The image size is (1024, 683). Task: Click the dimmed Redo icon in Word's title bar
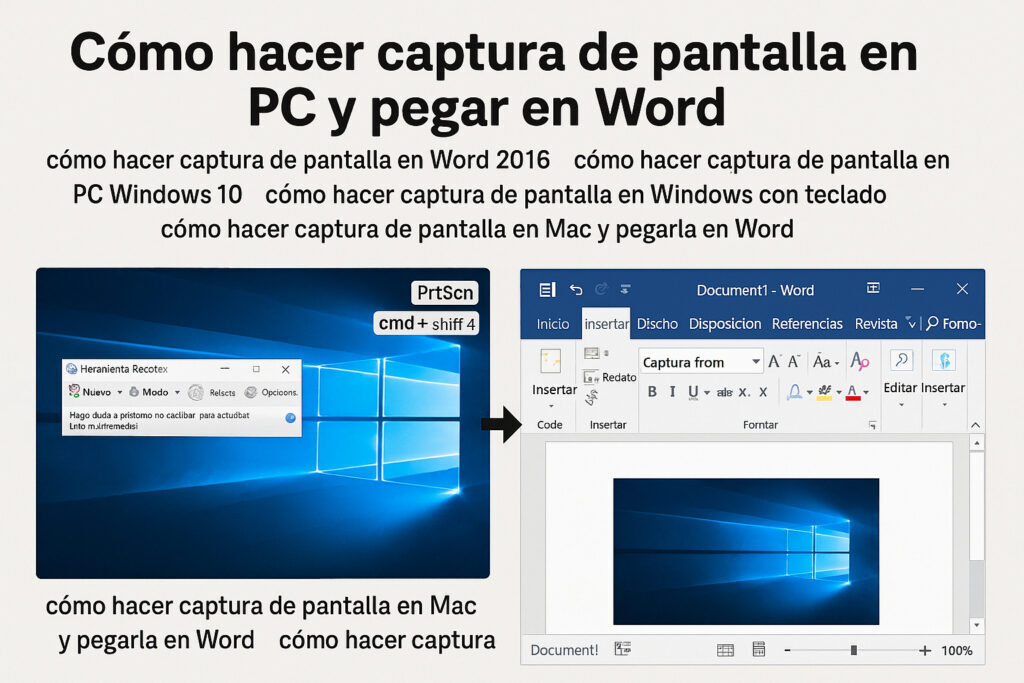[x=601, y=289]
